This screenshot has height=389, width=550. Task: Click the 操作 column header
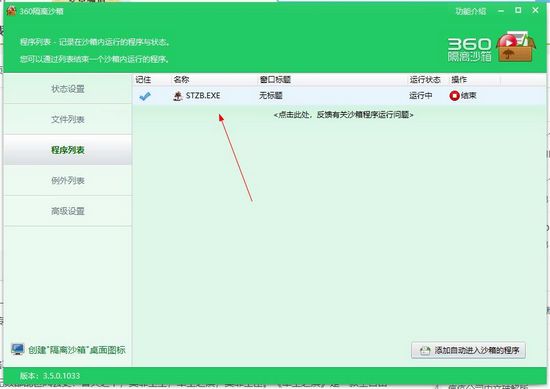(459, 80)
